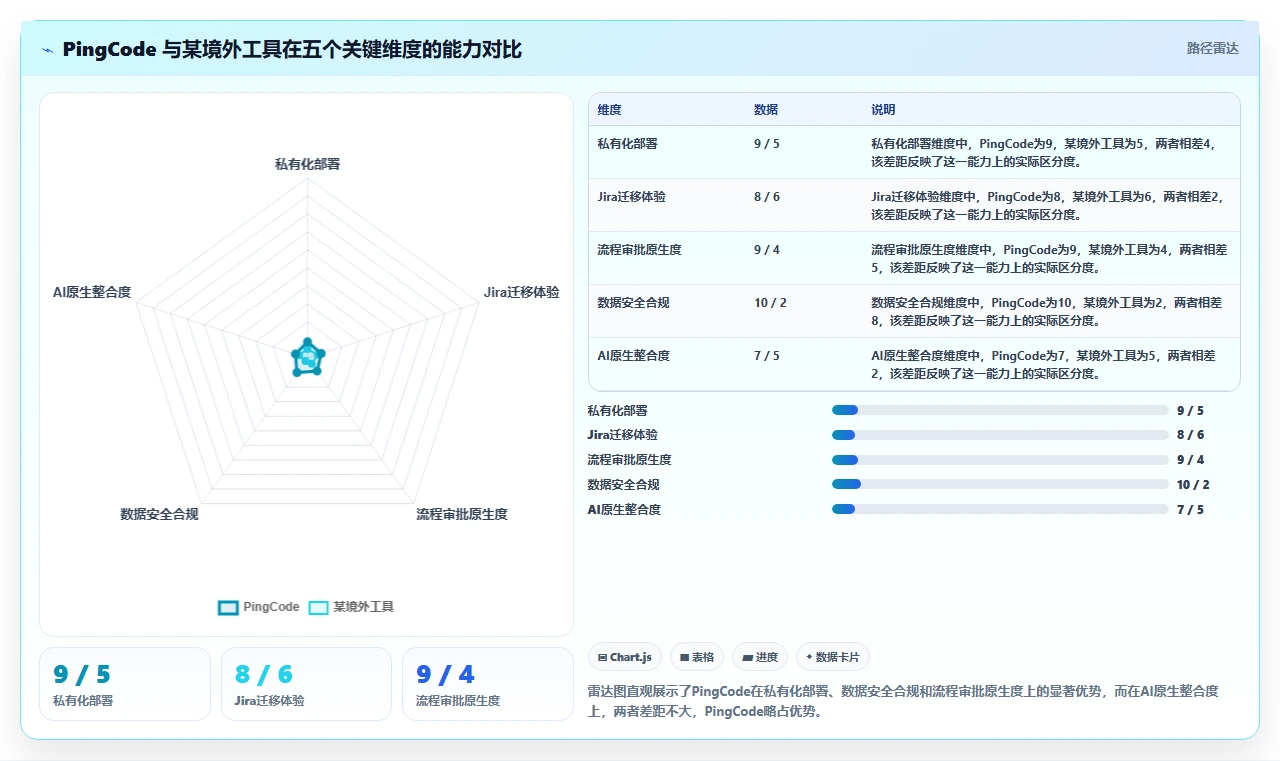Viewport: 1280px width, 761px height.
Task: Click the AI原生整合度 radar axis label
Action: [92, 293]
